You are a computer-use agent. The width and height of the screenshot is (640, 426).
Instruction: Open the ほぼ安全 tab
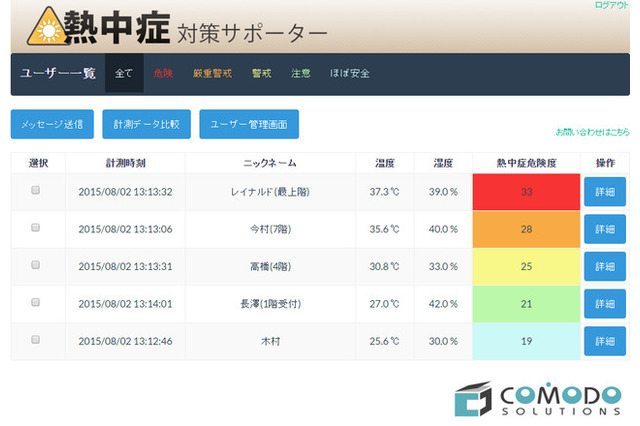[x=350, y=73]
